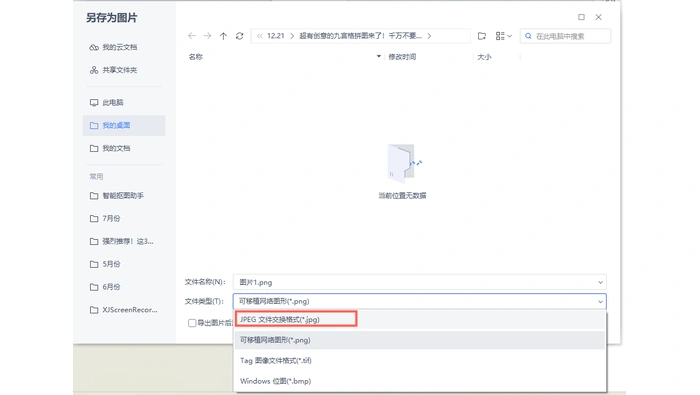Select 我的桌面 in sidebar
700x395 pixels.
(x=124, y=125)
